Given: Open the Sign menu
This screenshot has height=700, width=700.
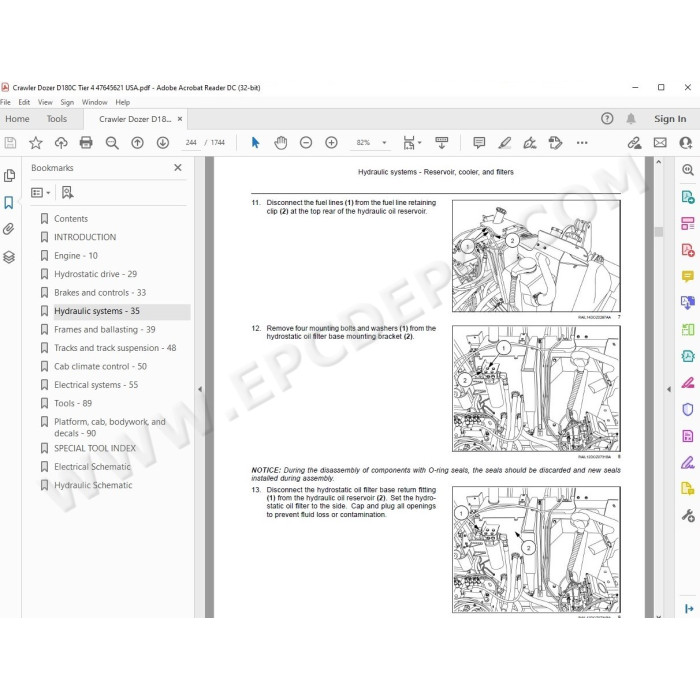Looking at the screenshot, I should (x=67, y=102).
